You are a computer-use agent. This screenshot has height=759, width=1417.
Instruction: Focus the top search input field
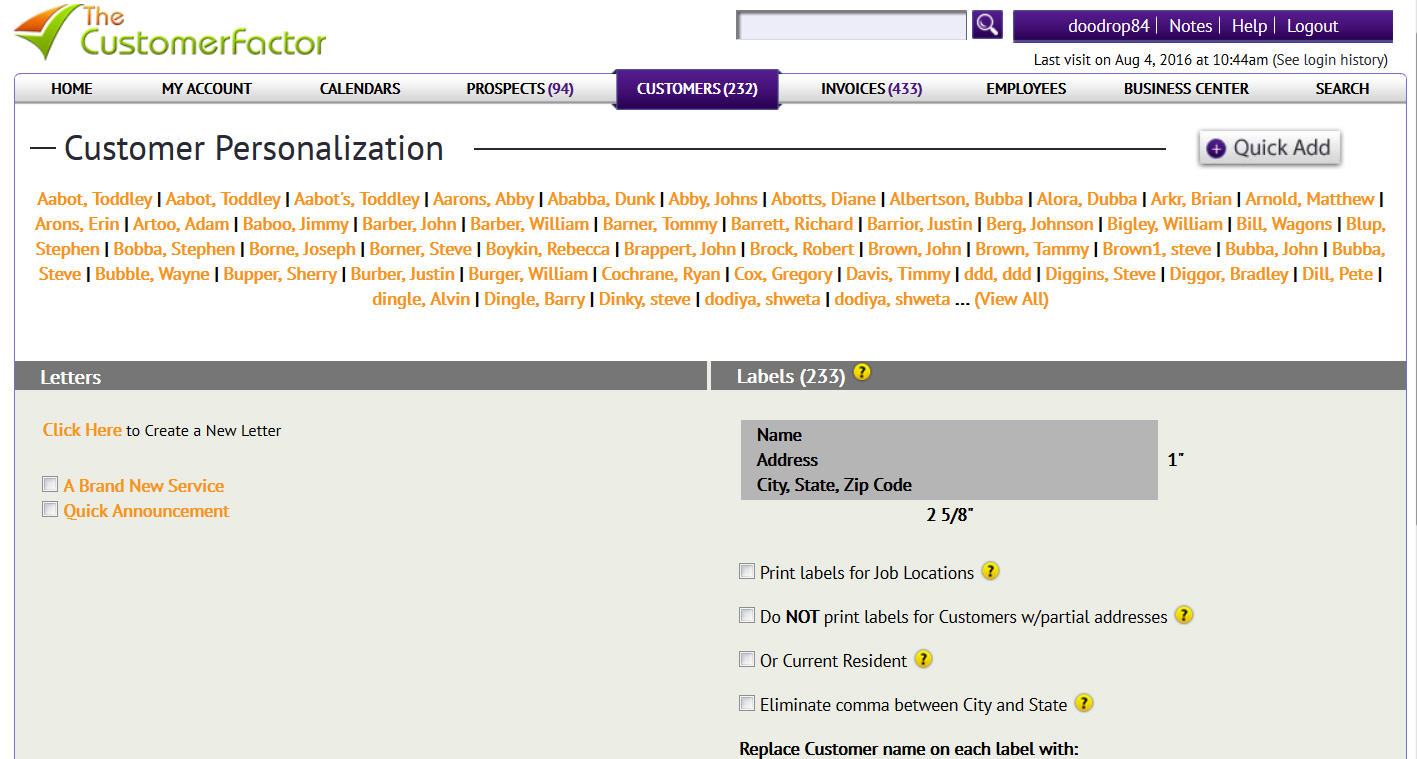[x=851, y=26]
